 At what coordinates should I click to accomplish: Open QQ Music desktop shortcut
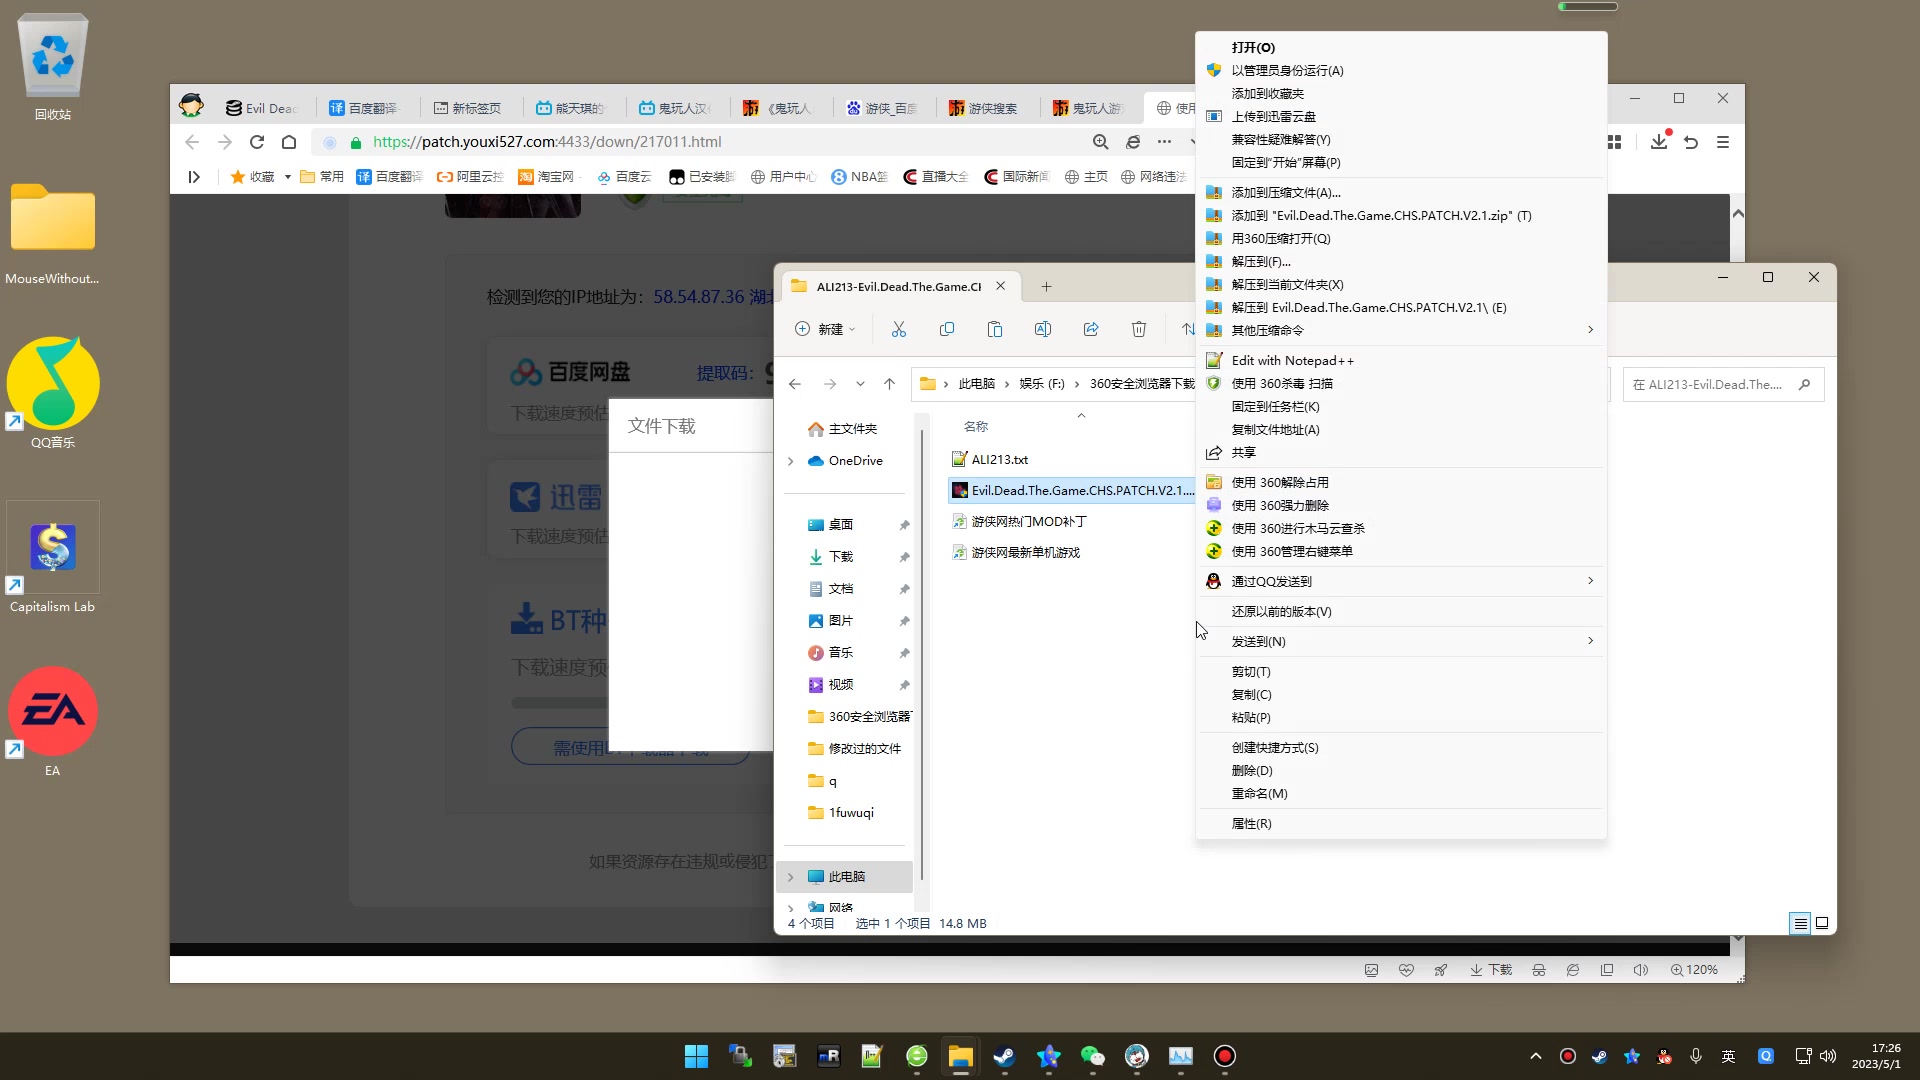tap(53, 393)
